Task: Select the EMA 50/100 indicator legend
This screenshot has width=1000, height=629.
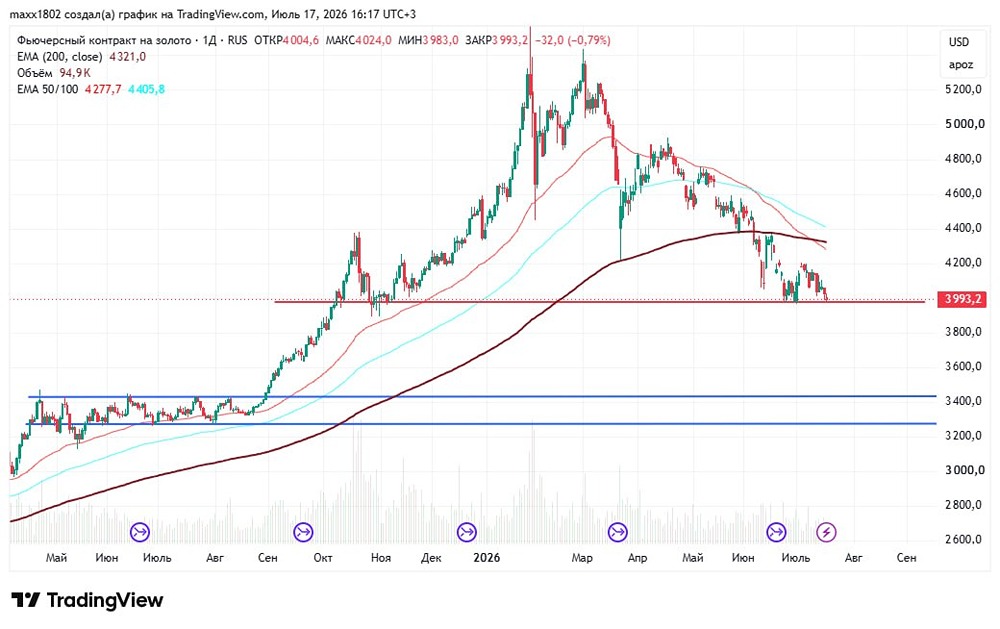Action: (47, 89)
